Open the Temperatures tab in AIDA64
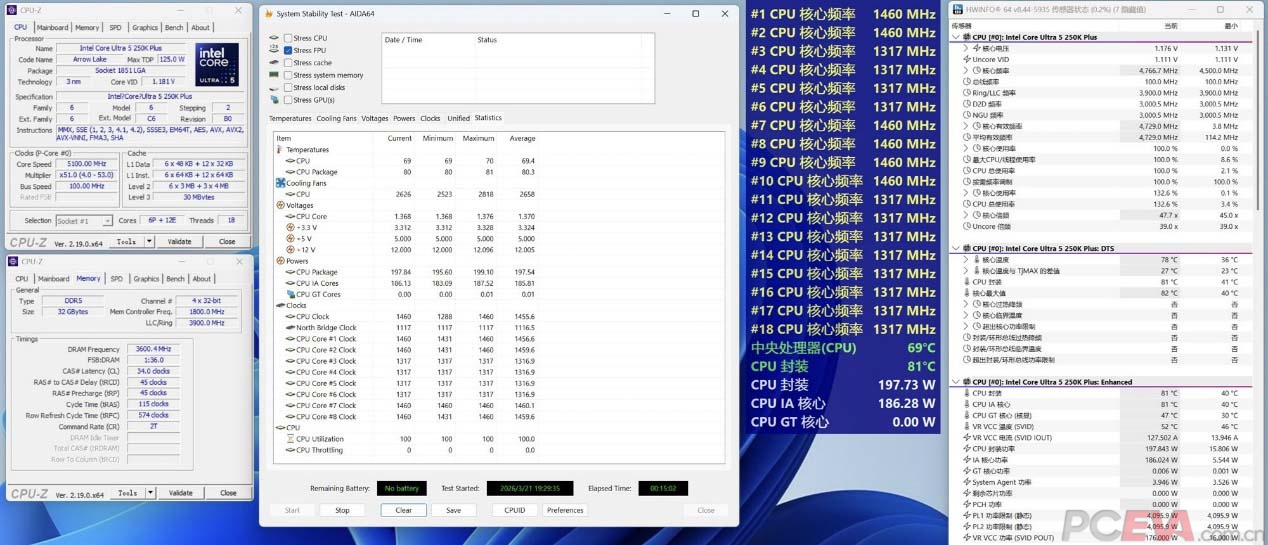 (x=290, y=118)
